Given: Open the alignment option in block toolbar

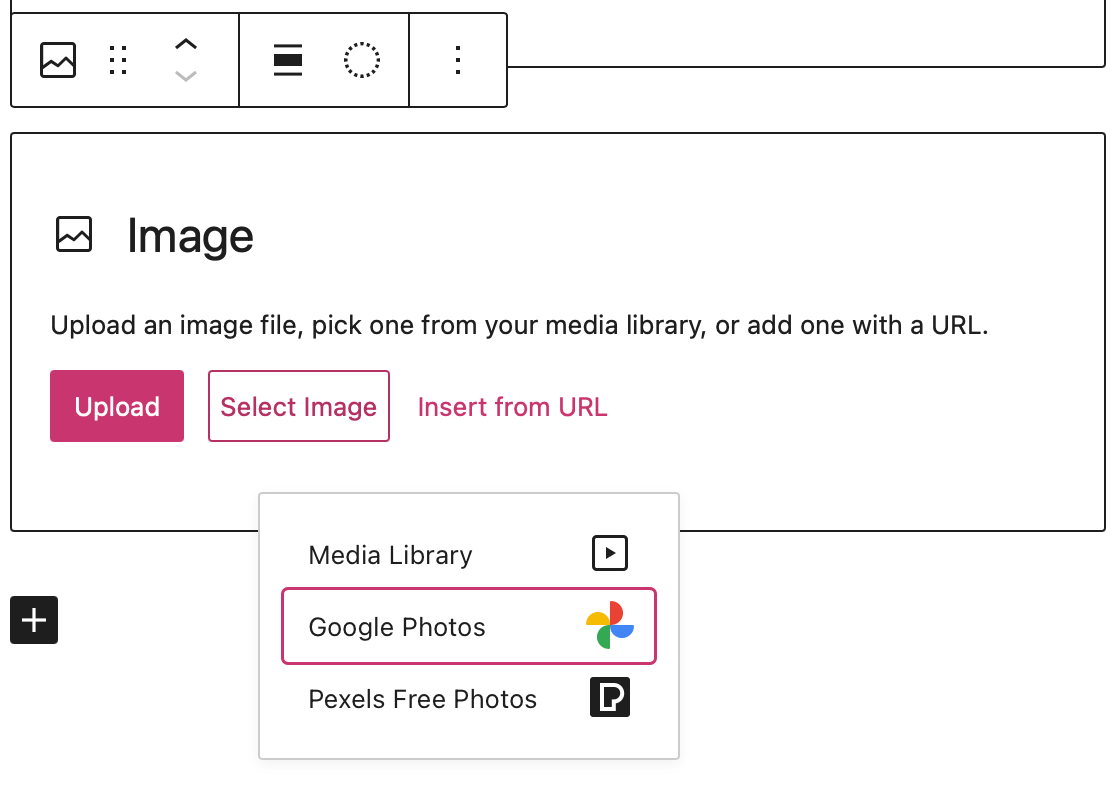Looking at the screenshot, I should [x=288, y=60].
